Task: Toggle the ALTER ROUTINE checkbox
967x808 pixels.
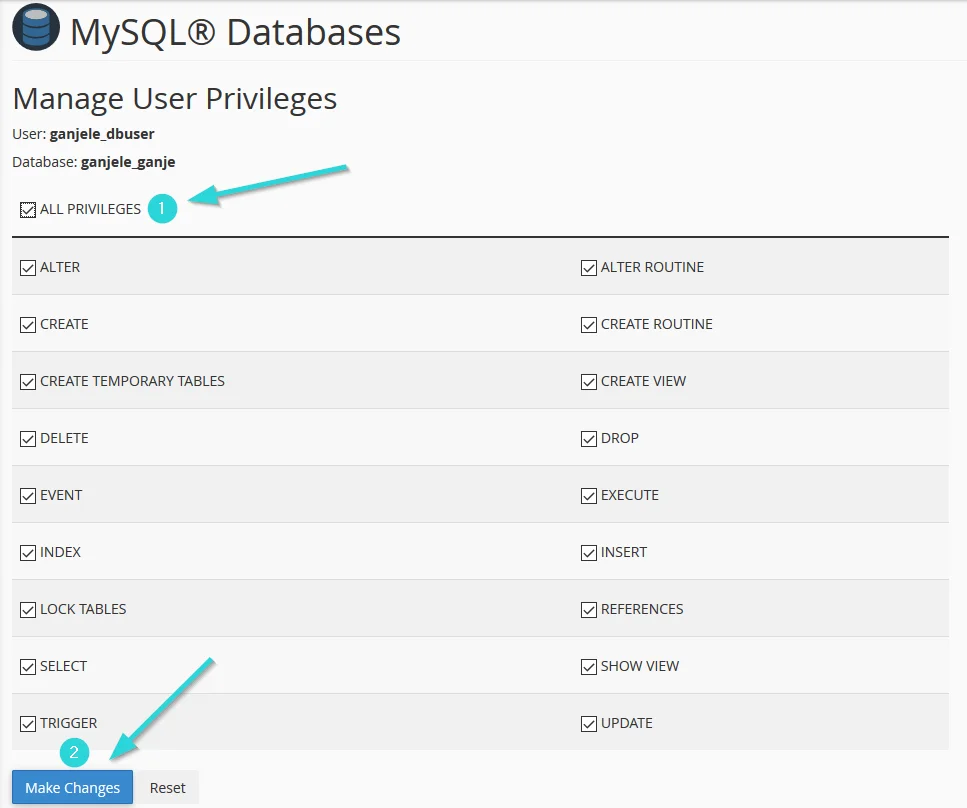Action: [589, 268]
